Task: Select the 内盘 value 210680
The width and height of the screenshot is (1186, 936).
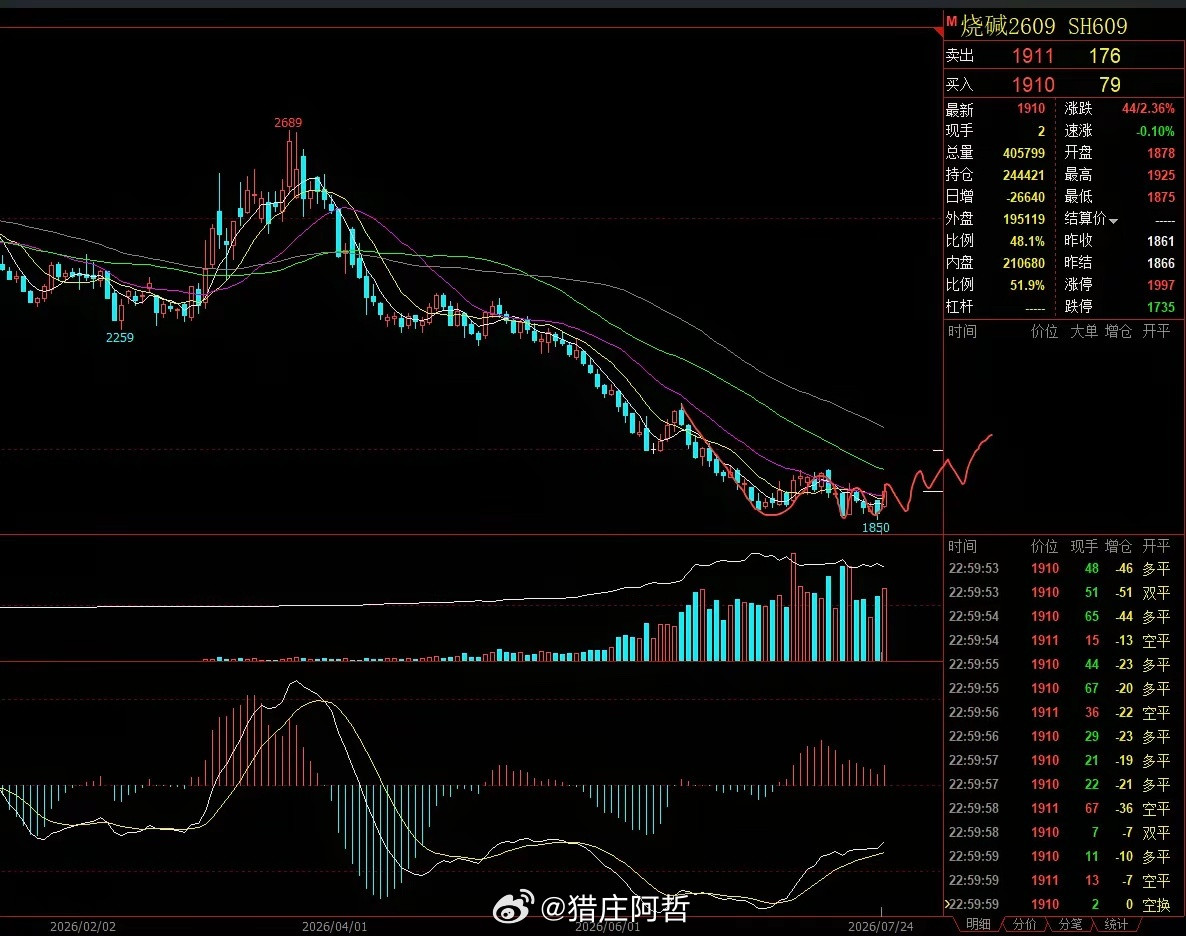Action: pyautogui.click(x=1023, y=263)
